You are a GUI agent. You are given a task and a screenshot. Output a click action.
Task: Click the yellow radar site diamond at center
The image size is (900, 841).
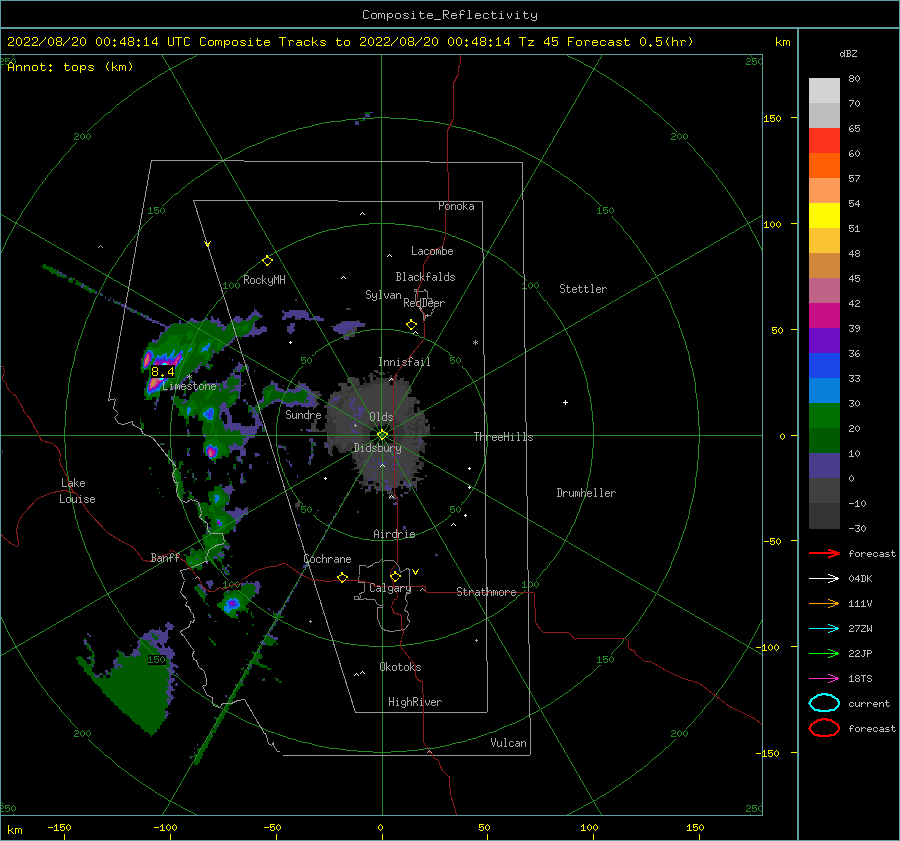[x=382, y=435]
